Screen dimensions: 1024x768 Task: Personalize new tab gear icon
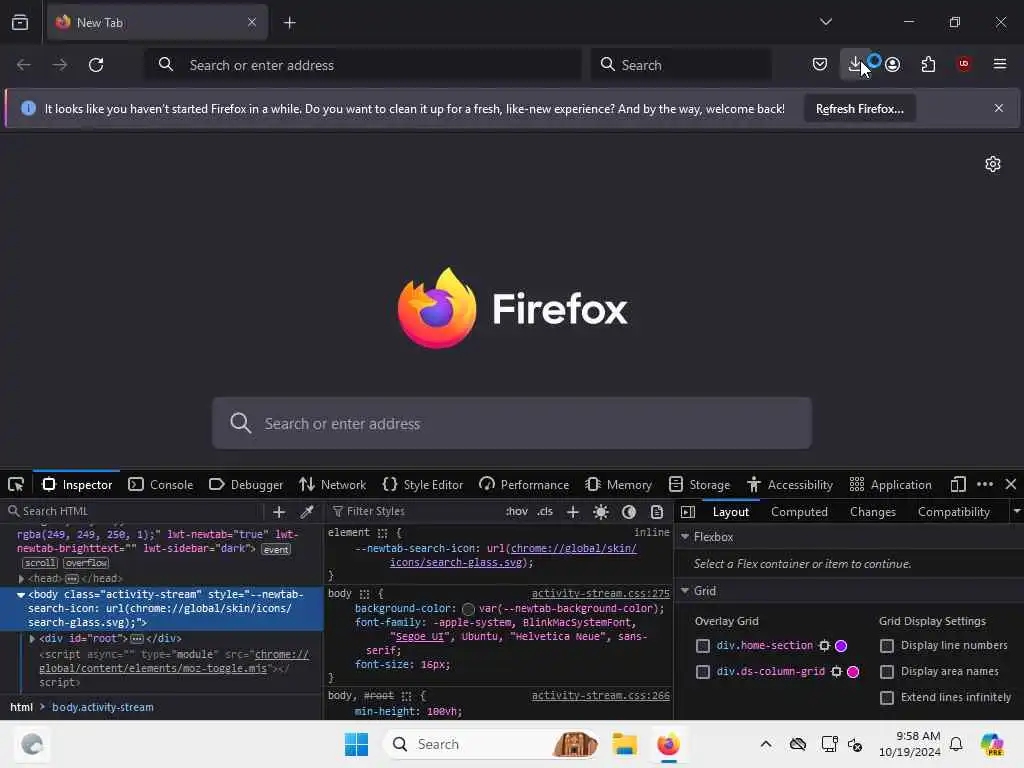[x=993, y=164]
